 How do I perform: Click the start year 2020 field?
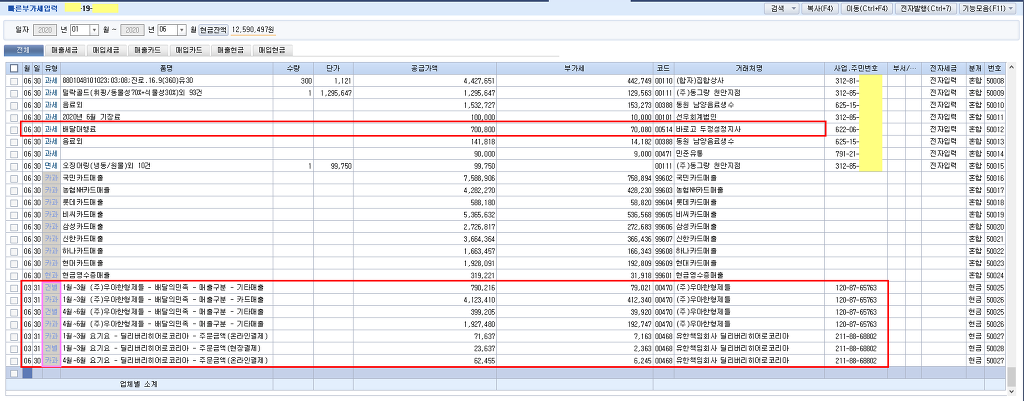click(45, 30)
